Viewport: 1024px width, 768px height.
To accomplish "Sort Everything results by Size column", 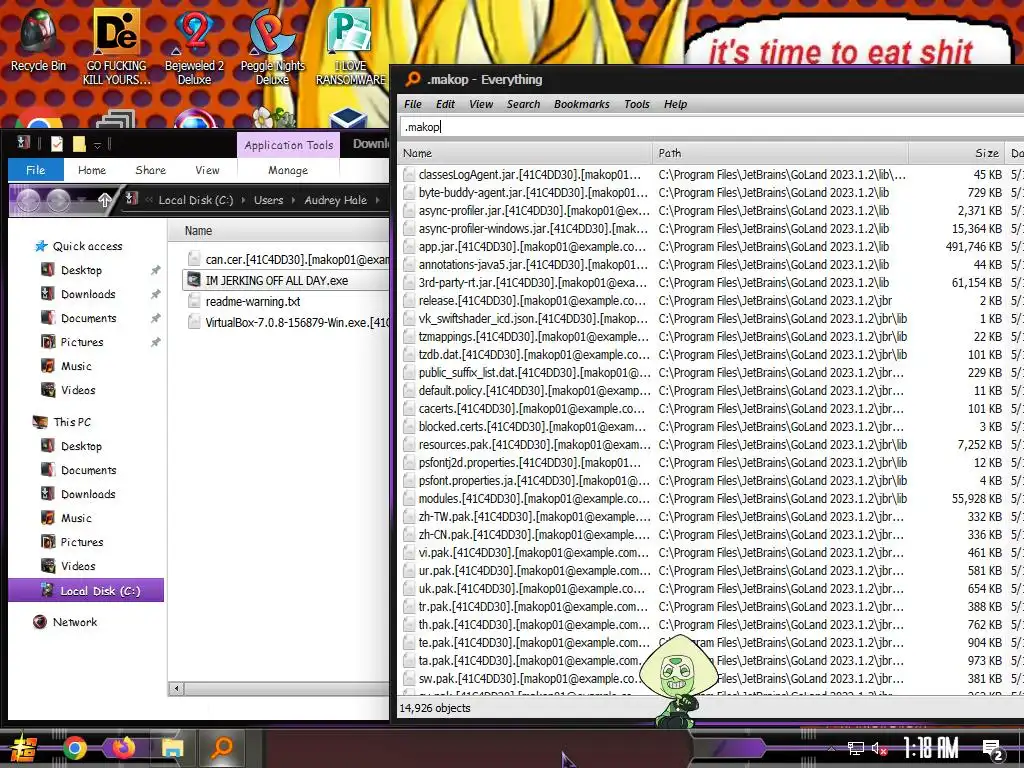I will coord(955,153).
